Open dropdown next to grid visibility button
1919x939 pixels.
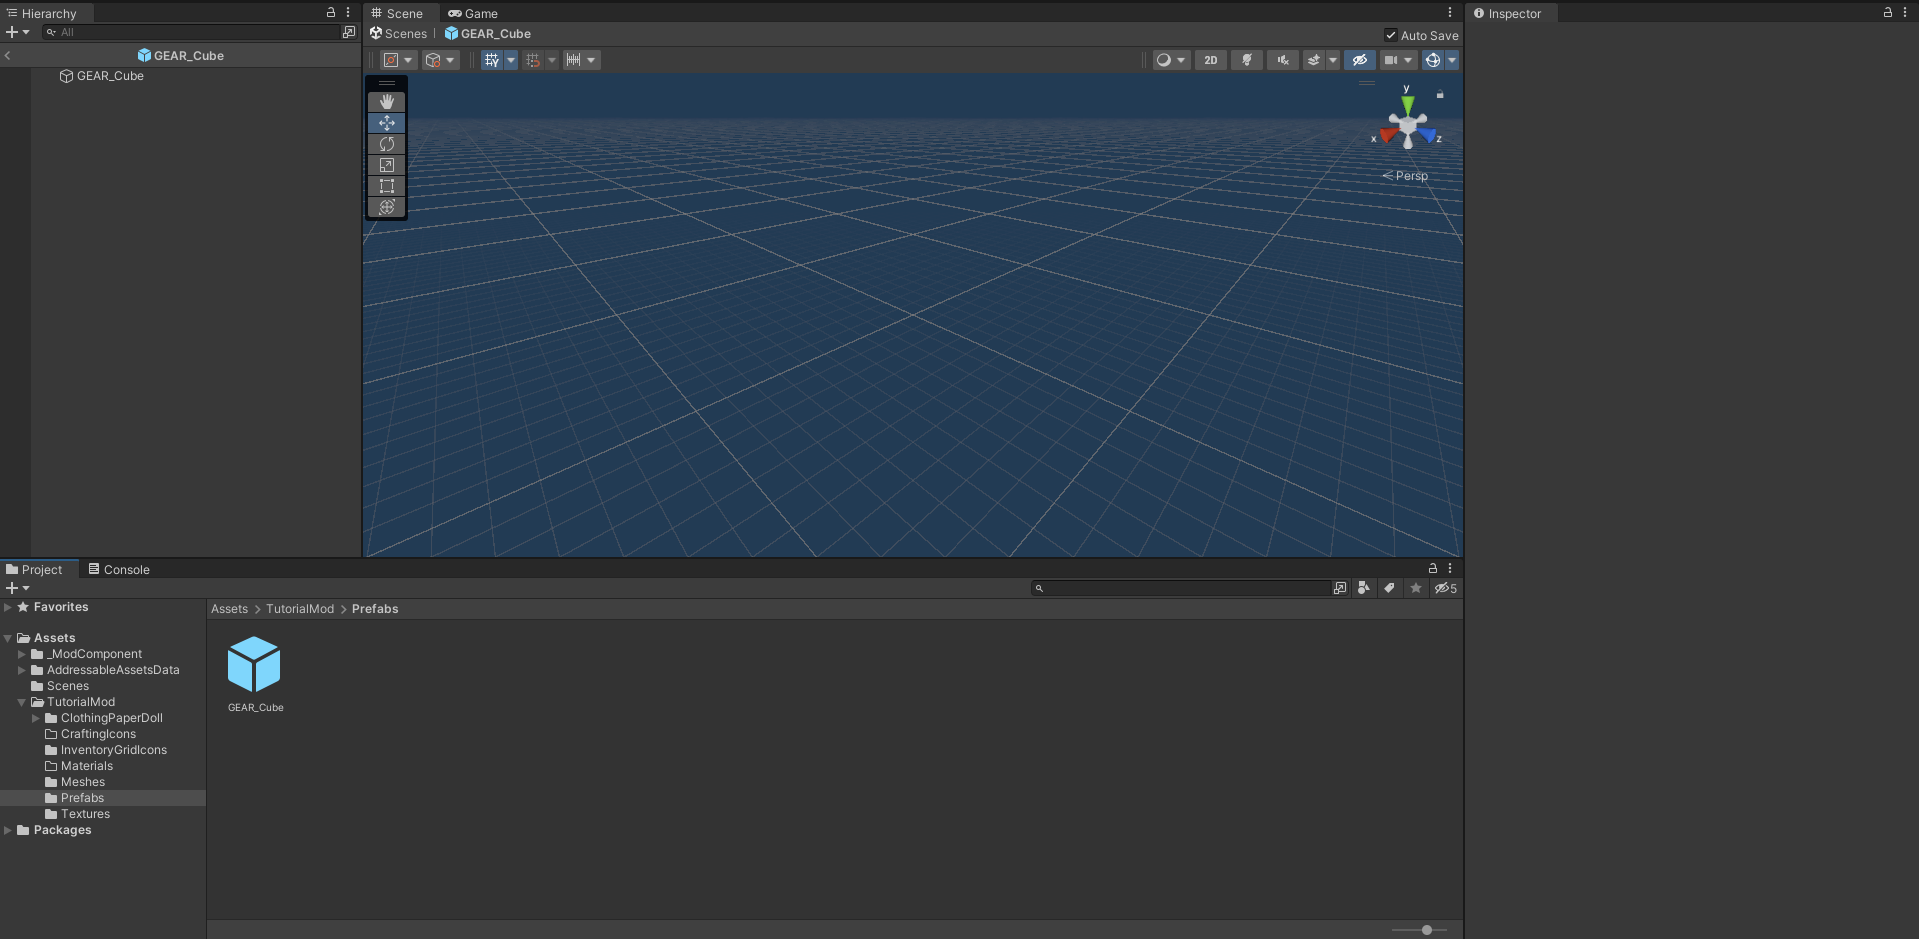[x=511, y=60]
